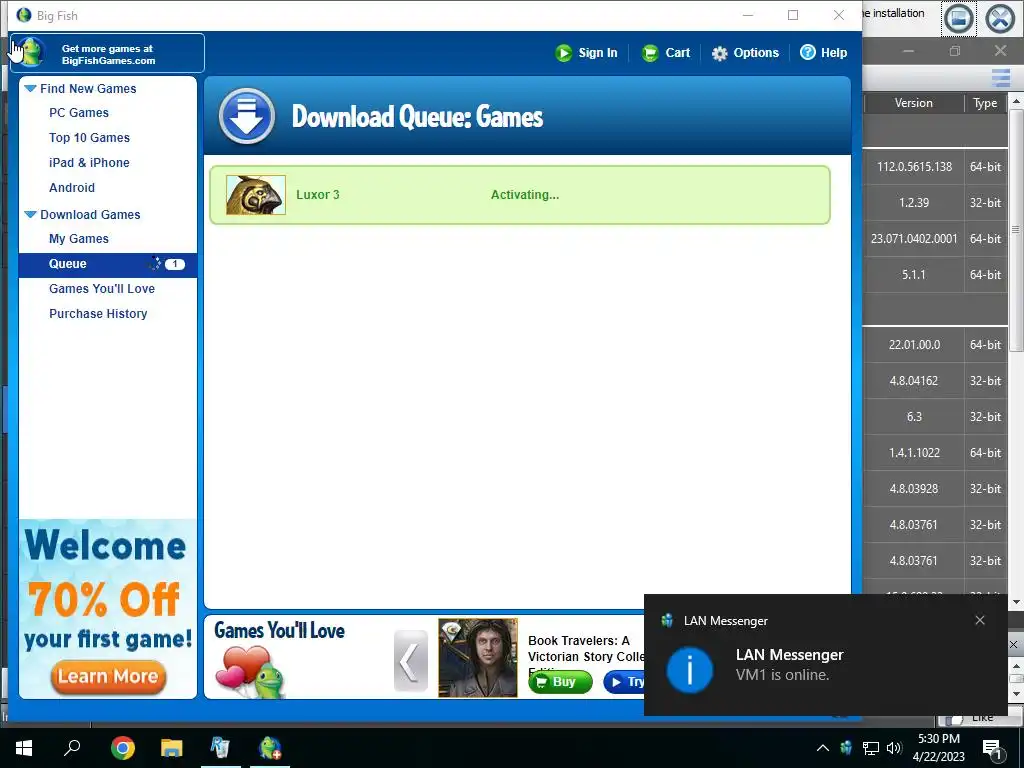Click the hamburger menu icon in background window
This screenshot has width=1024, height=768.
[1000, 77]
